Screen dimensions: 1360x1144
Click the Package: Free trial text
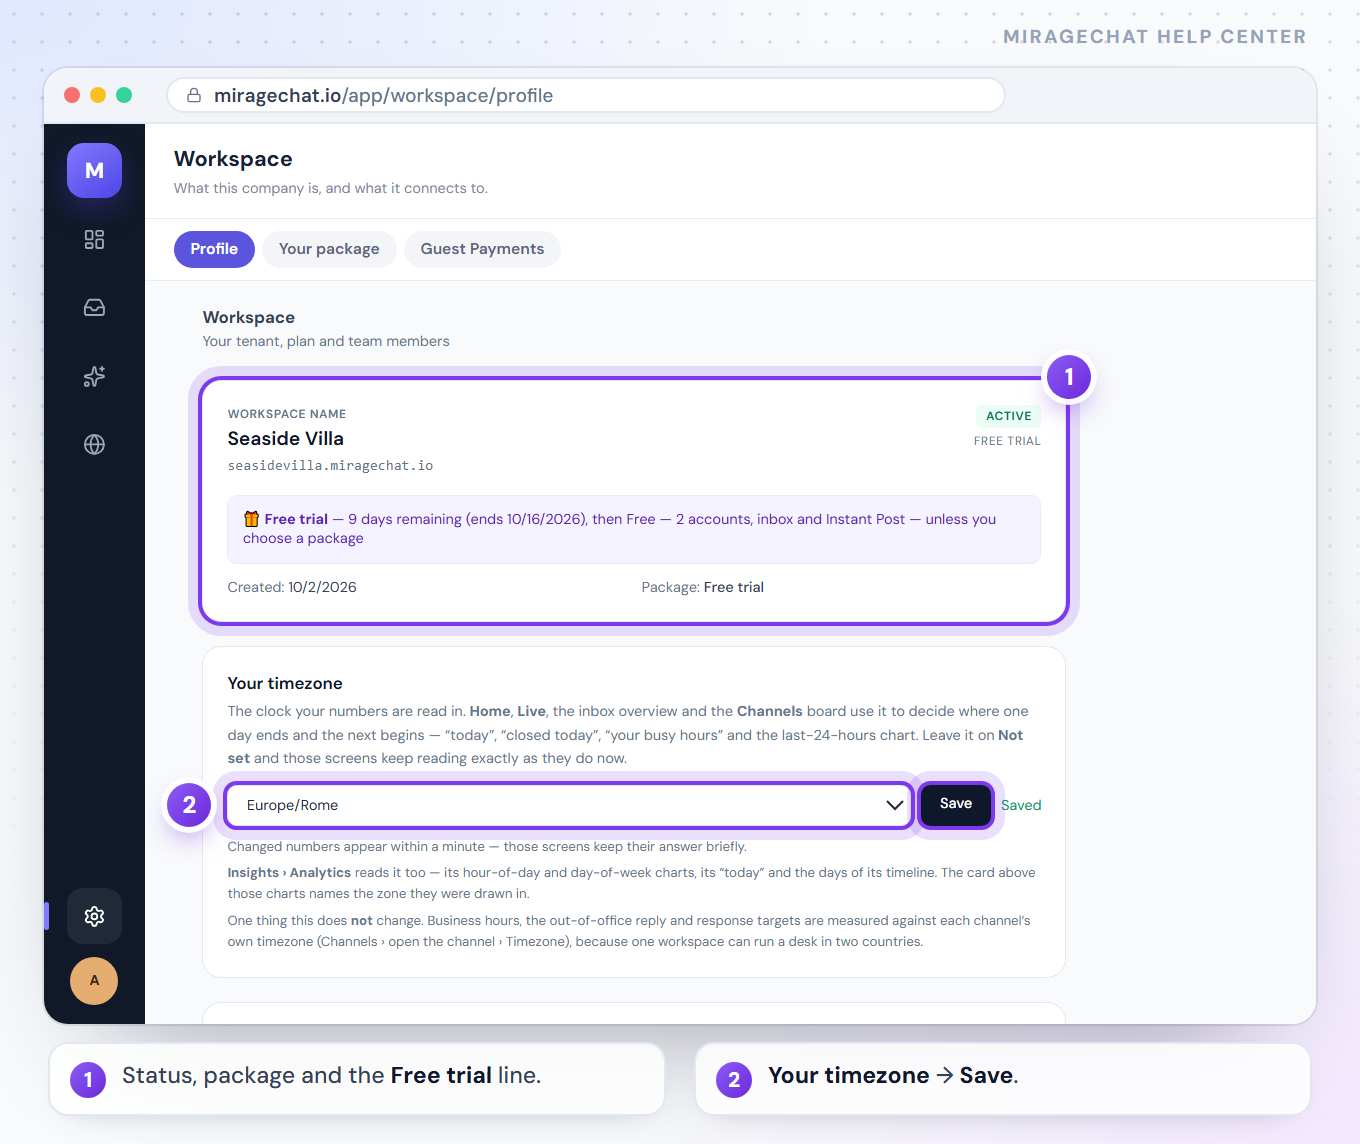702,587
